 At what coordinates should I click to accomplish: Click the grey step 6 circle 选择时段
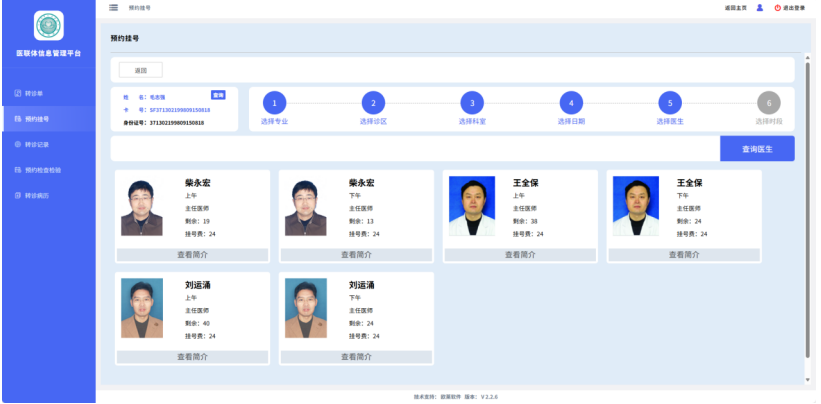point(768,102)
